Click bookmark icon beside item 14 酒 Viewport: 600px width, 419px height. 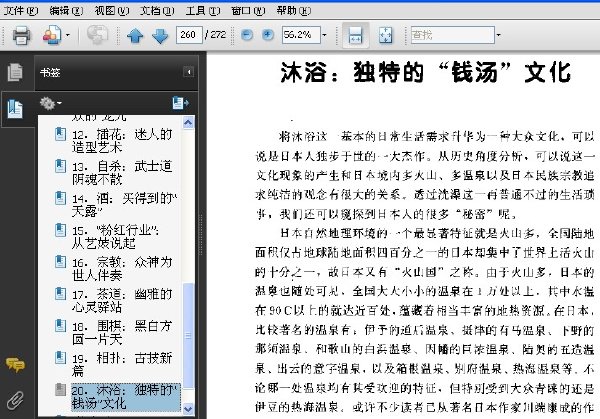tap(60, 198)
